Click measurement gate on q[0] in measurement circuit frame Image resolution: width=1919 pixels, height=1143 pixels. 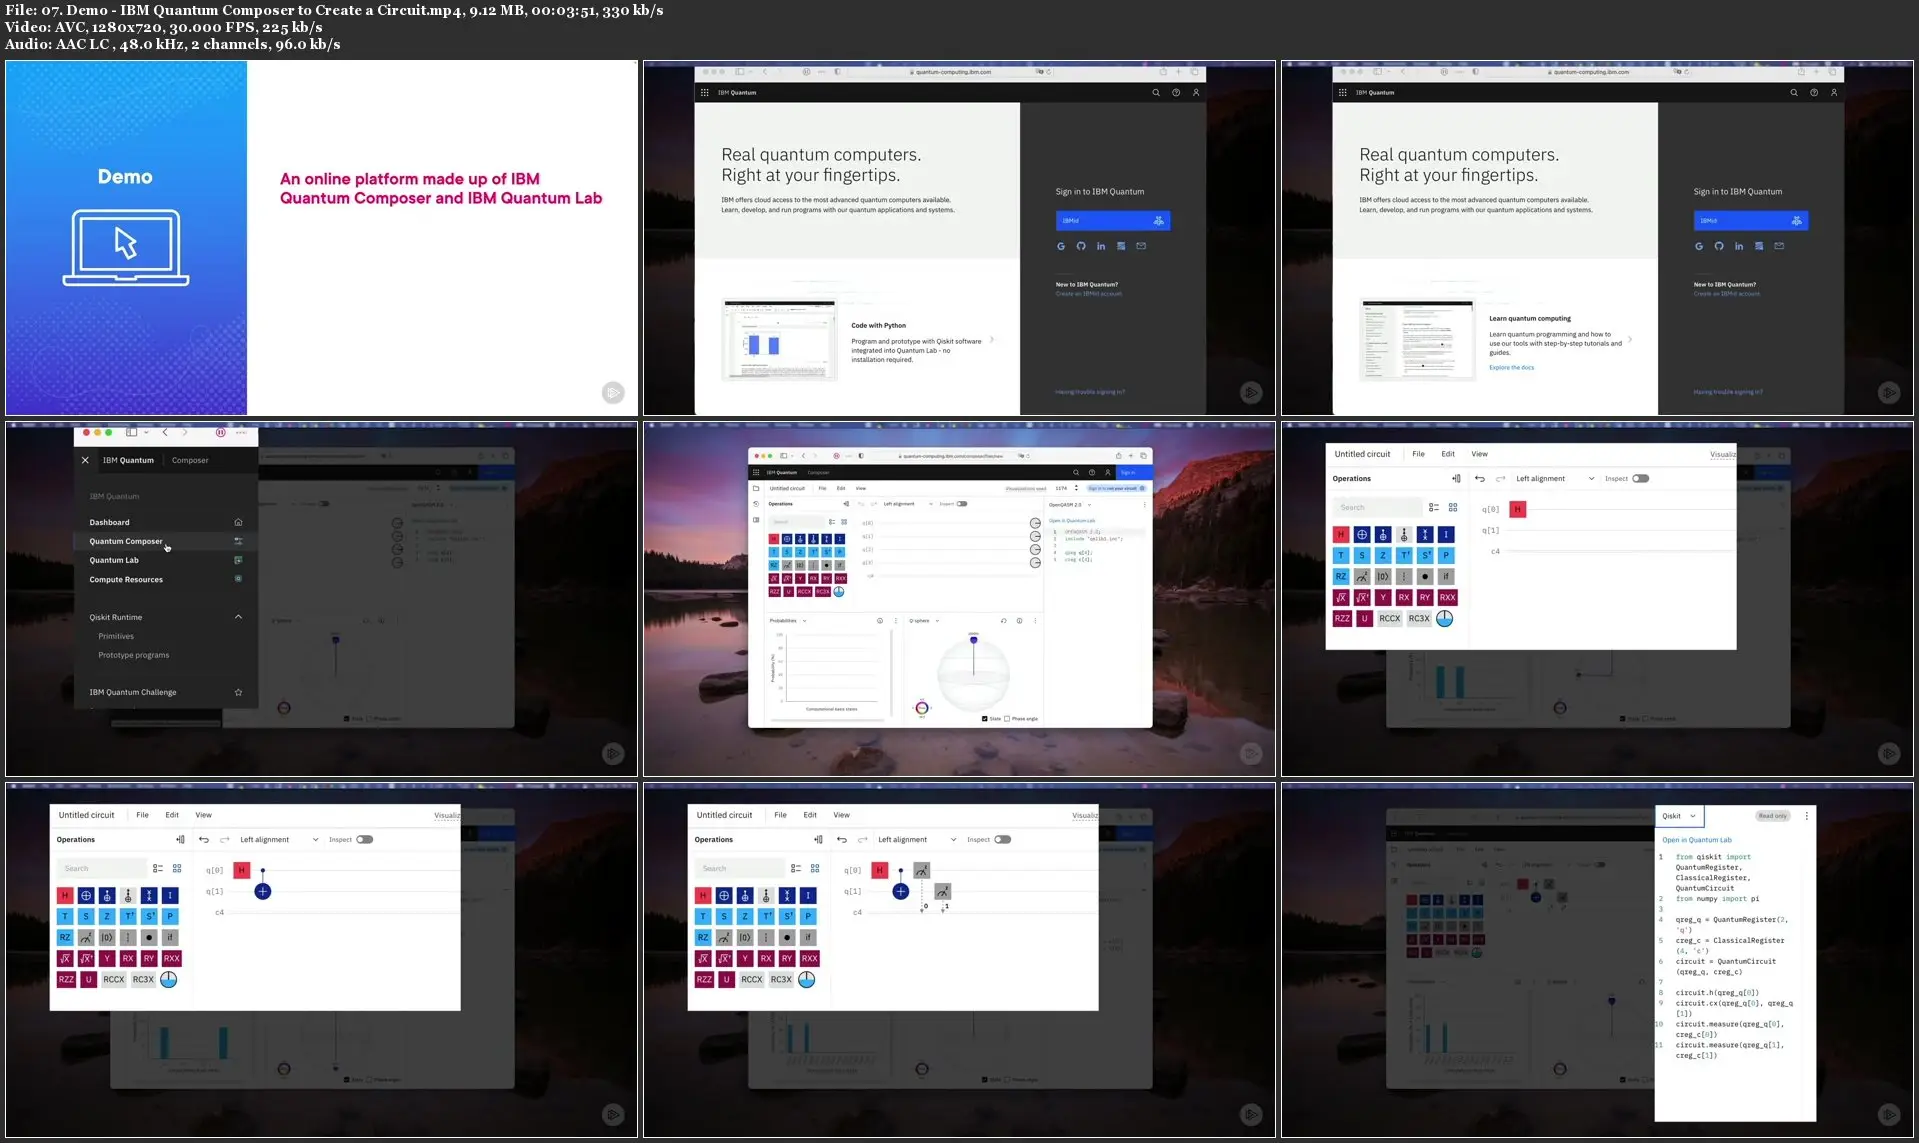point(921,871)
